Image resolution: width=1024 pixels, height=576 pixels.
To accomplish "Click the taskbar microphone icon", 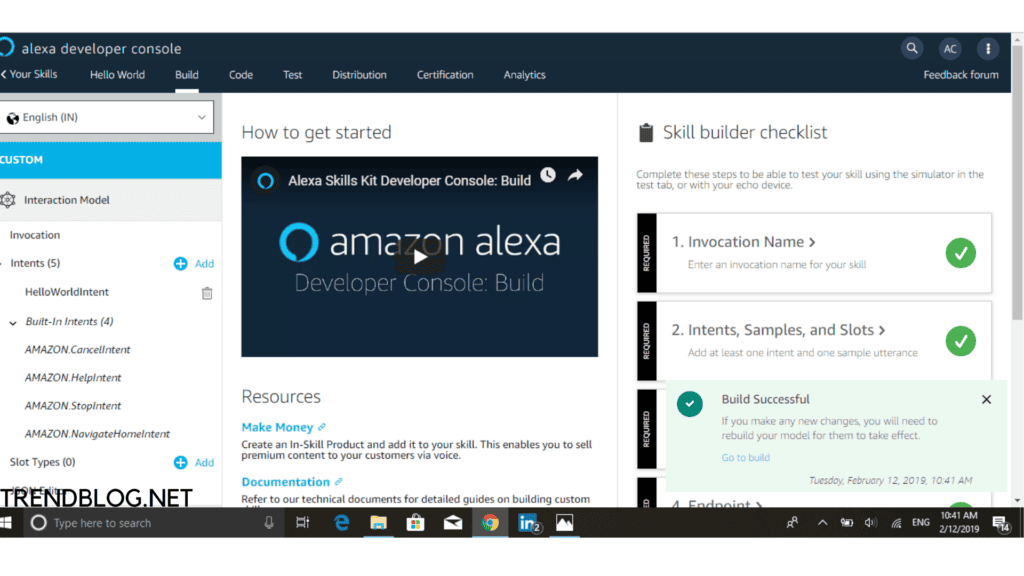I will pos(269,522).
